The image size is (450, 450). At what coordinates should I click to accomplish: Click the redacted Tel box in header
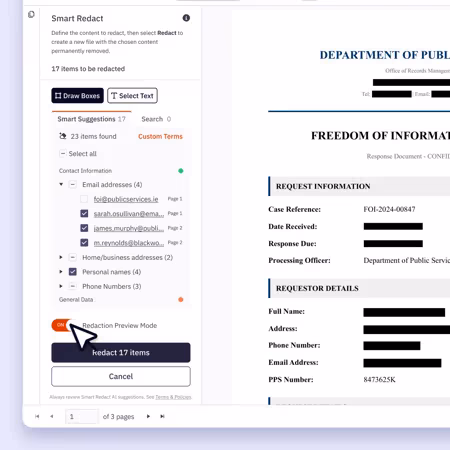coord(392,94)
